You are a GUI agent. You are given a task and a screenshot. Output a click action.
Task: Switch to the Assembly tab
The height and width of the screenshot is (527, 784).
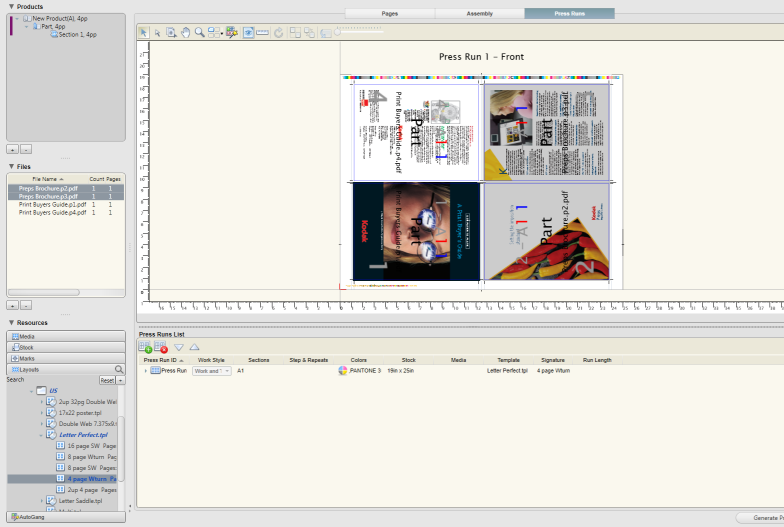480,14
